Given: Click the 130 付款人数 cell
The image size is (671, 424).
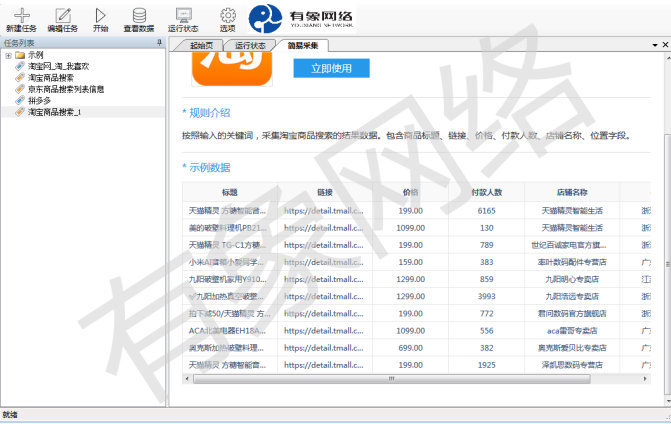Looking at the screenshot, I should click(487, 228).
